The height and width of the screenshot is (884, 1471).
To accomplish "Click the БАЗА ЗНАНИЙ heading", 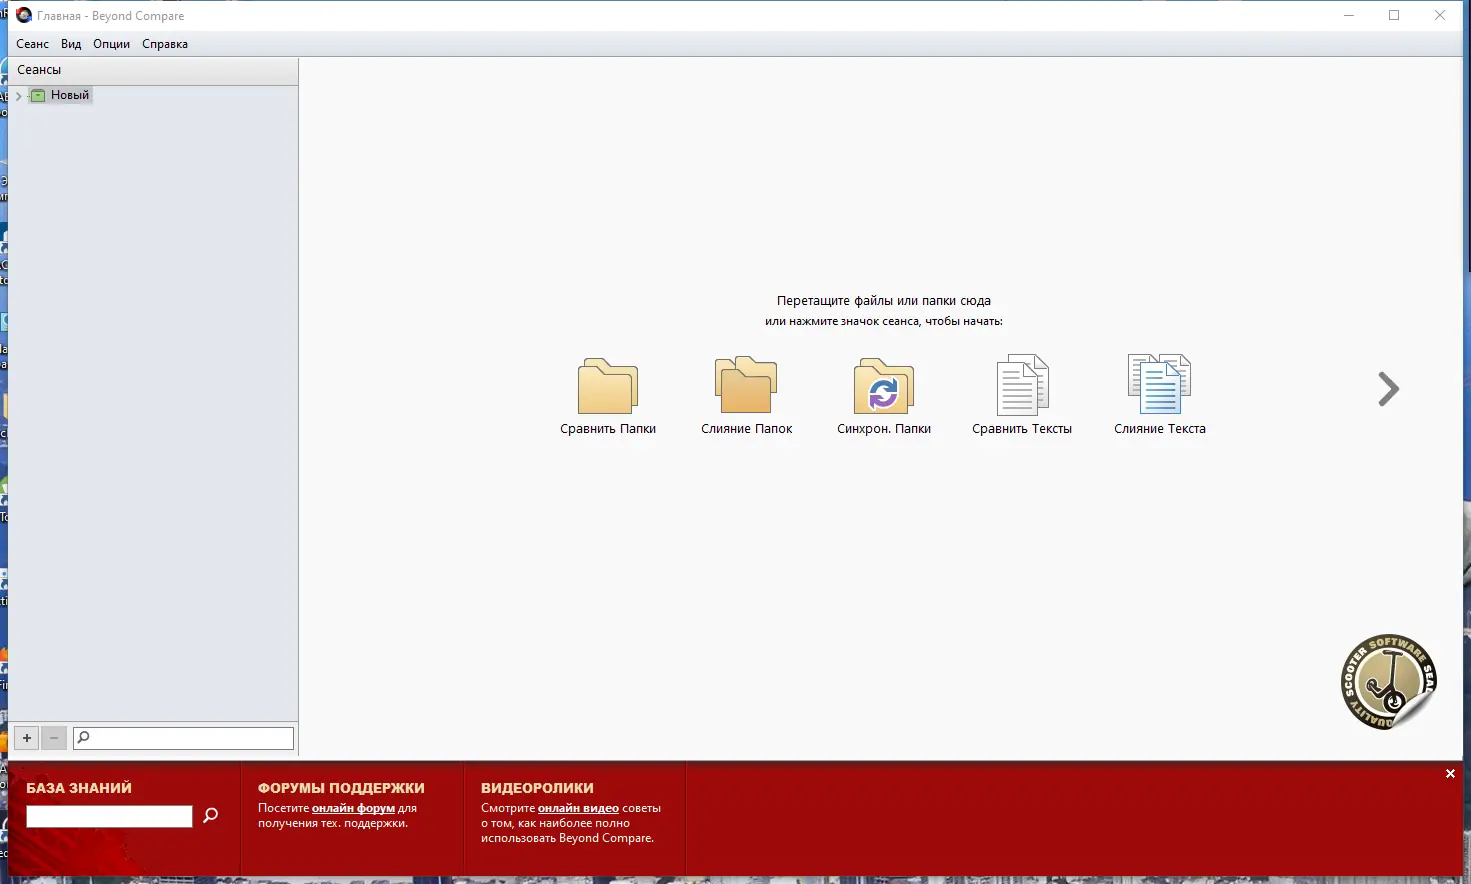I will [79, 788].
